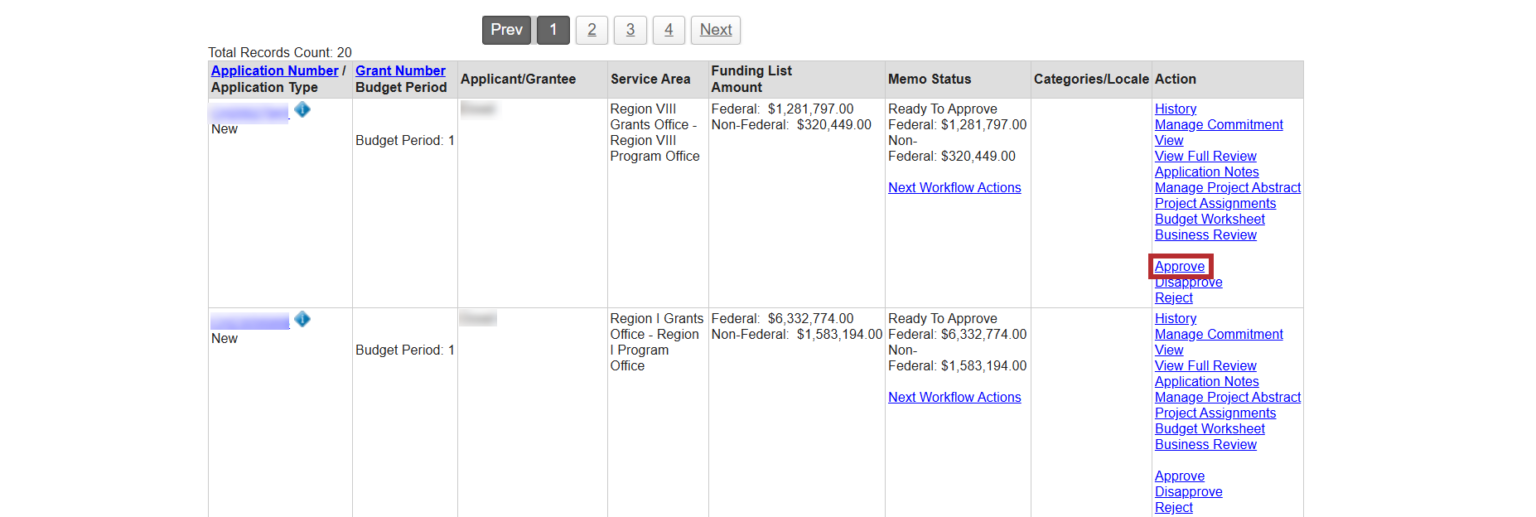Go to page 2 of results
Image resolution: width=1536 pixels, height=517 pixels.
click(591, 30)
